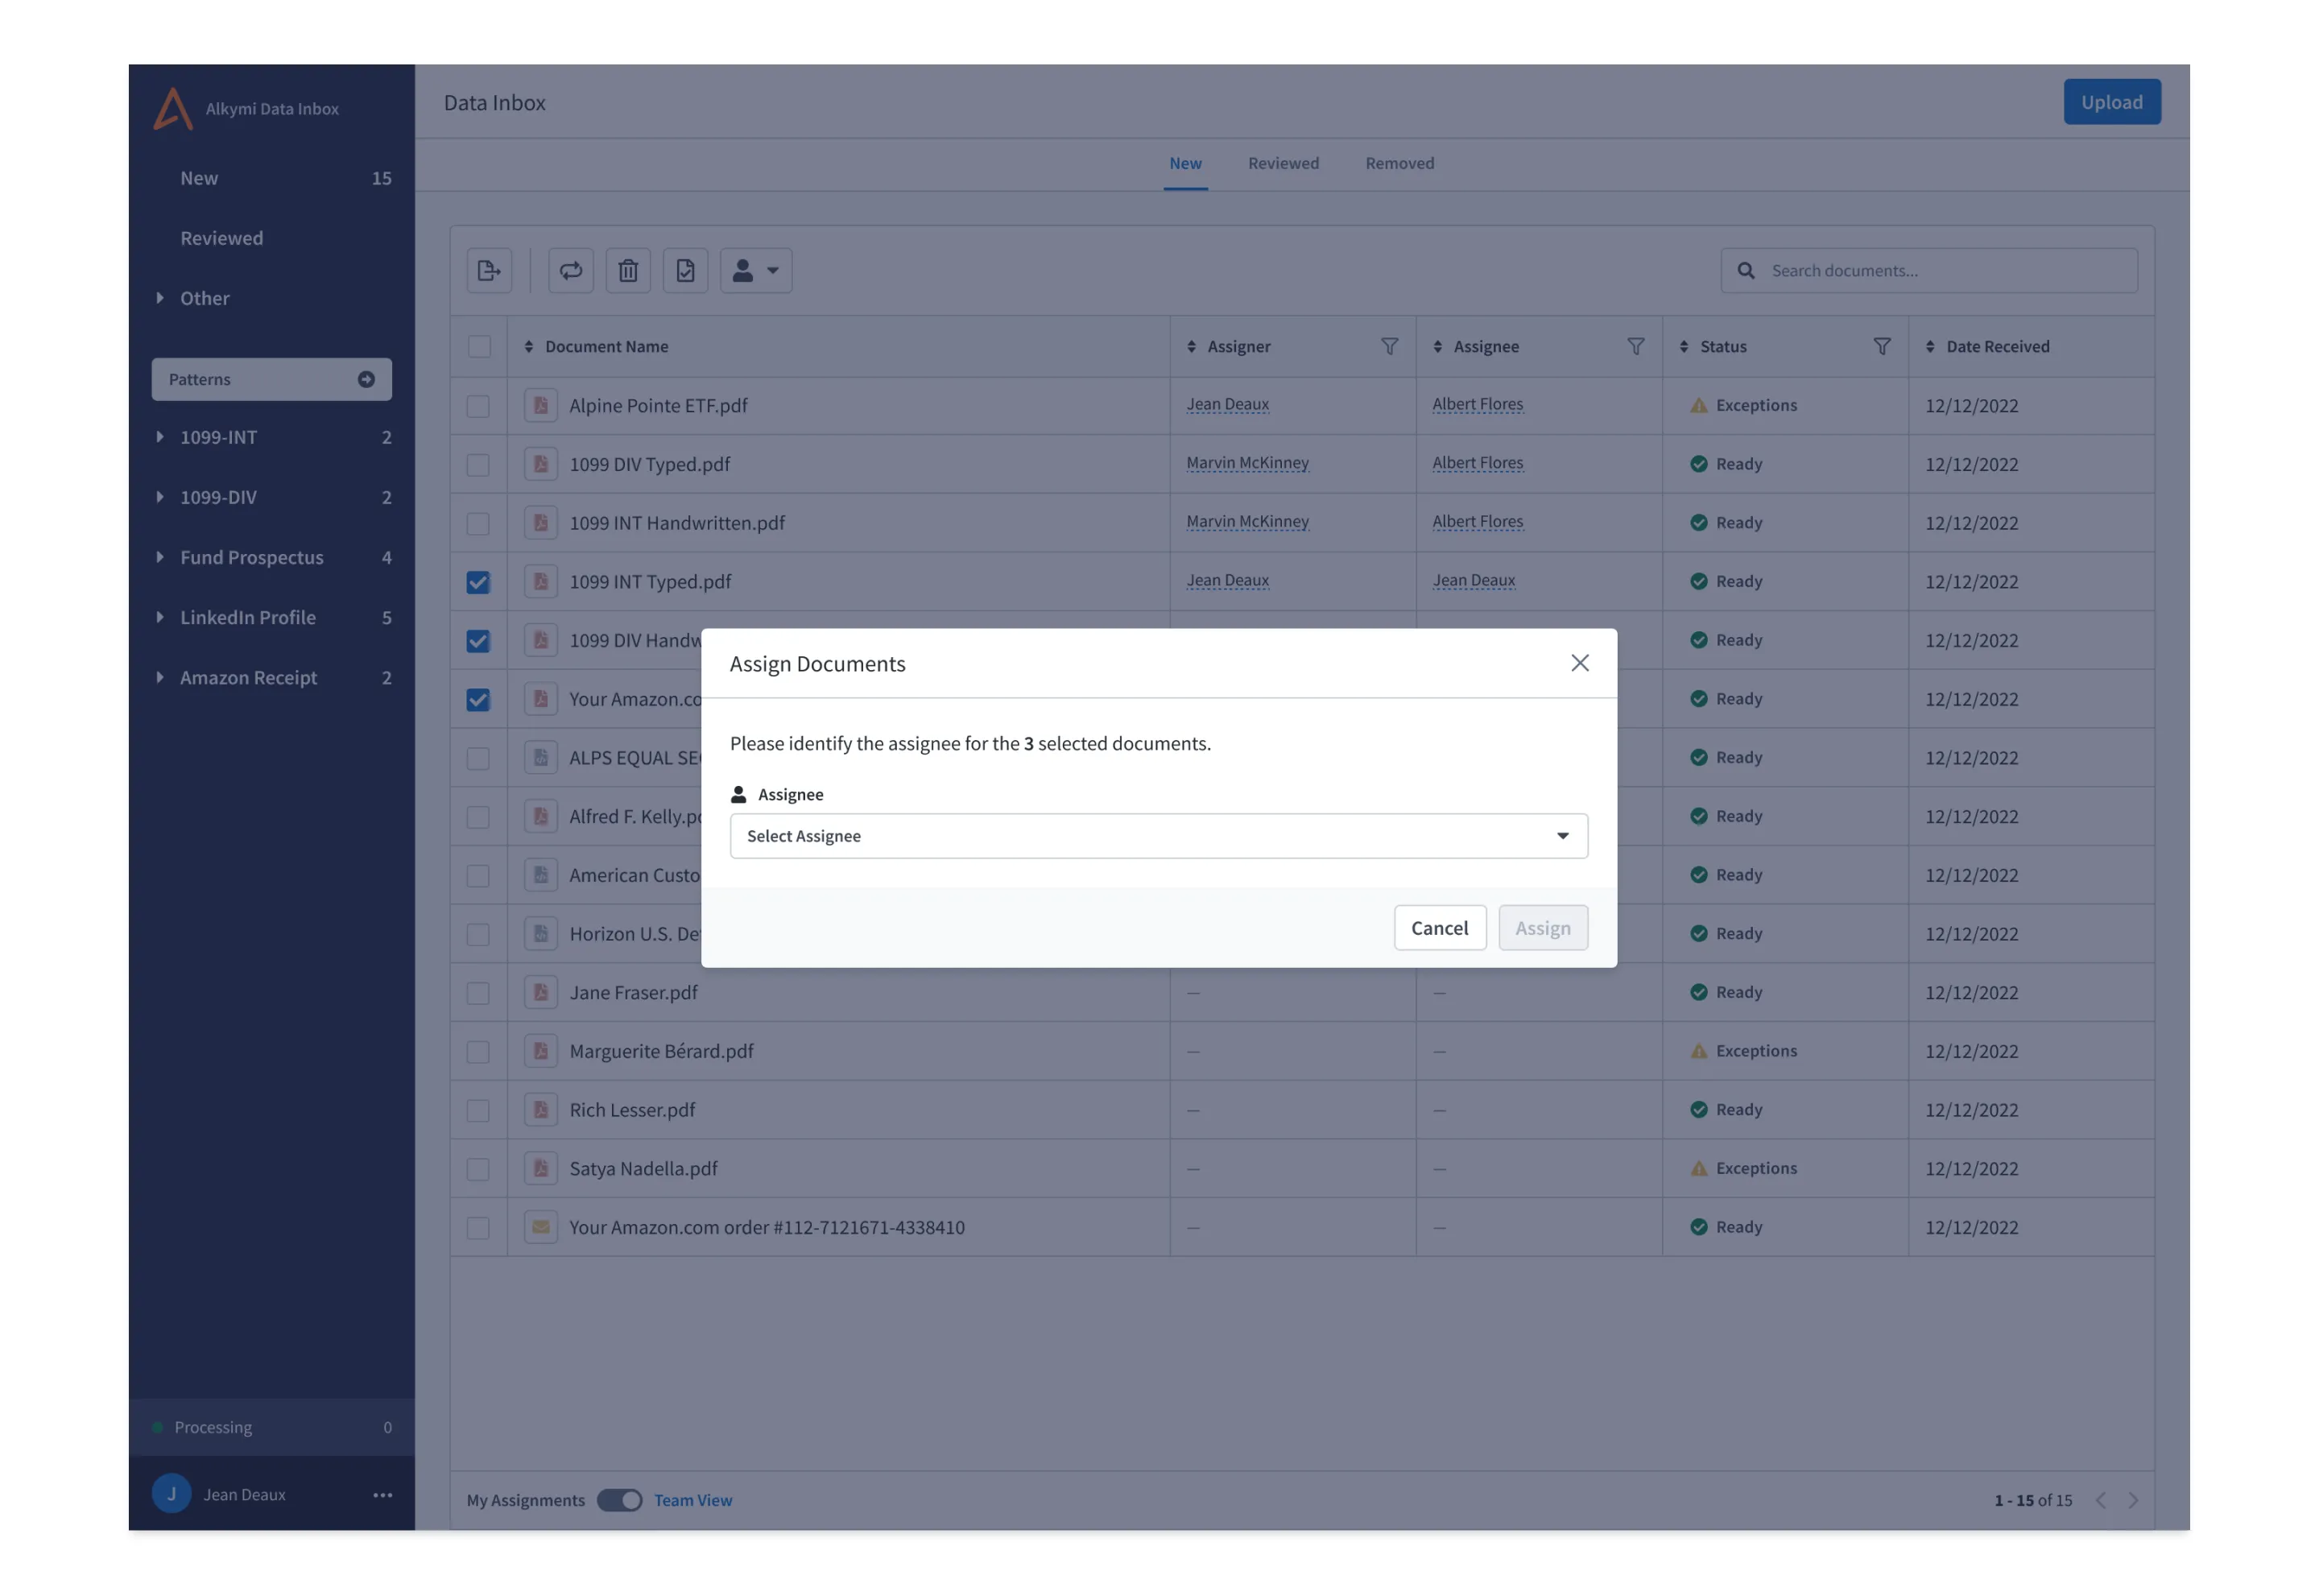Expand the Fund Prospectus pattern
The width and height of the screenshot is (2319, 1596).
coord(160,557)
